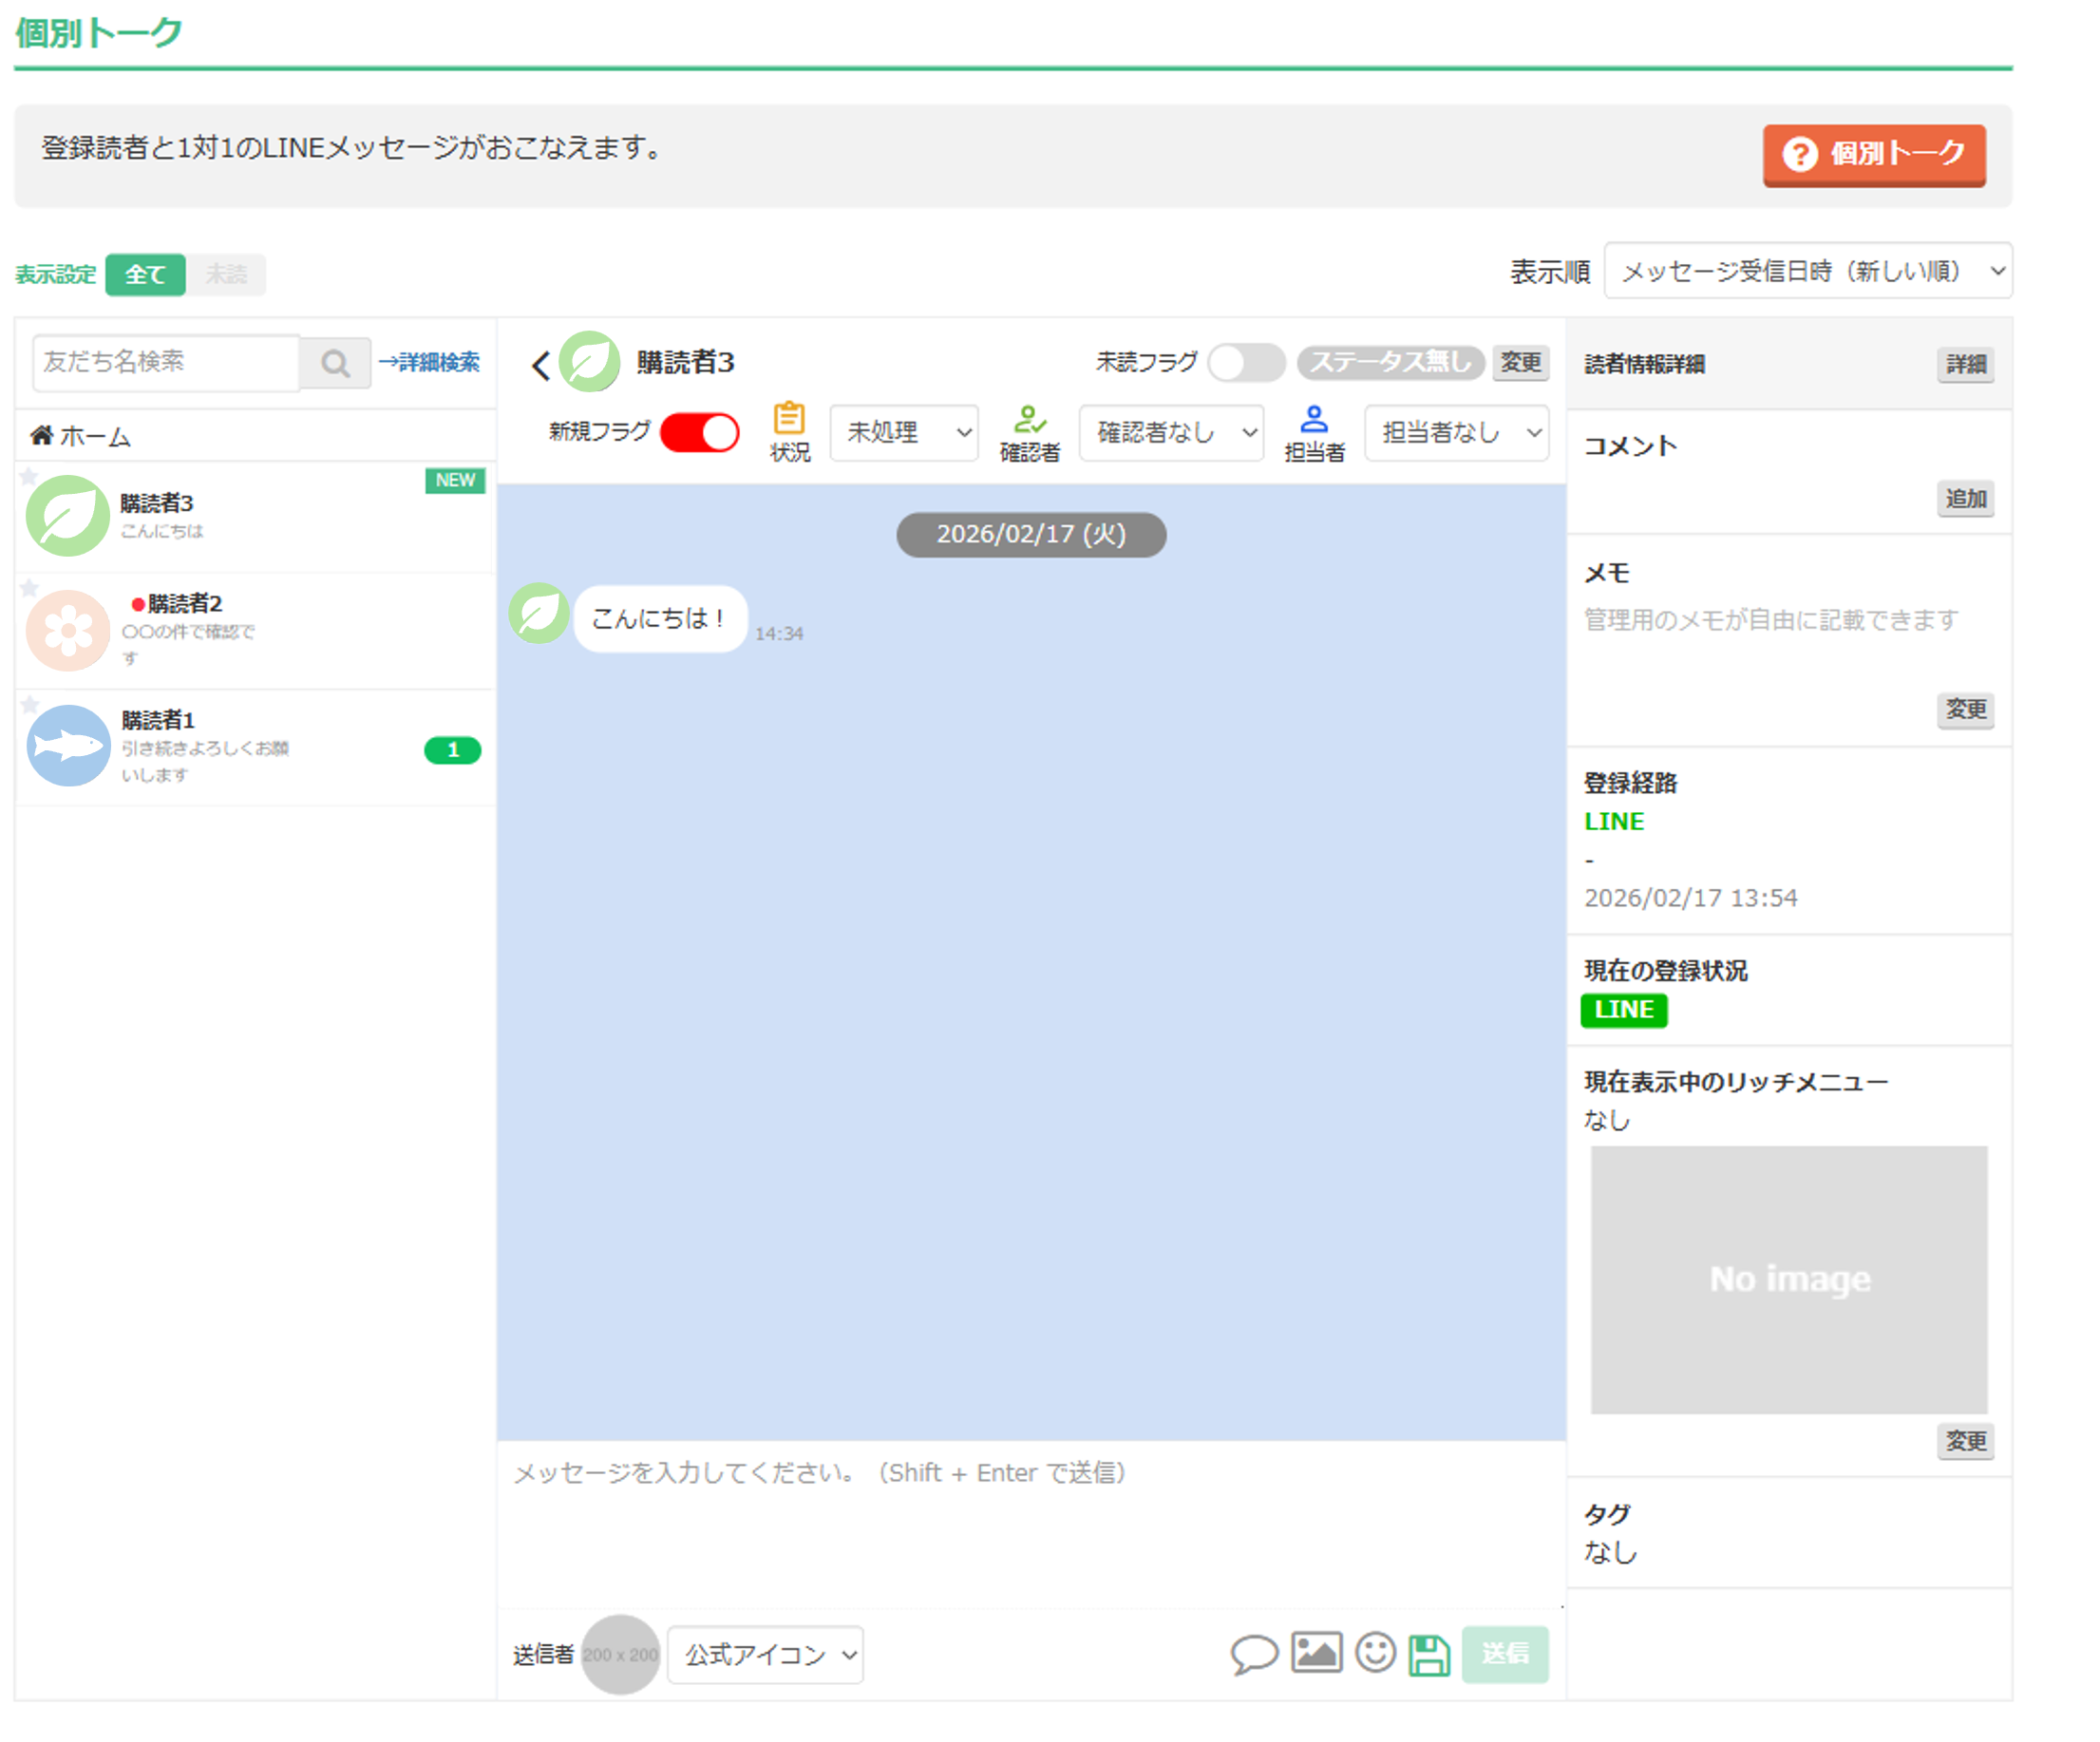Select the 全て display tab
Viewport: 2100px width, 1742px height.
(x=145, y=274)
